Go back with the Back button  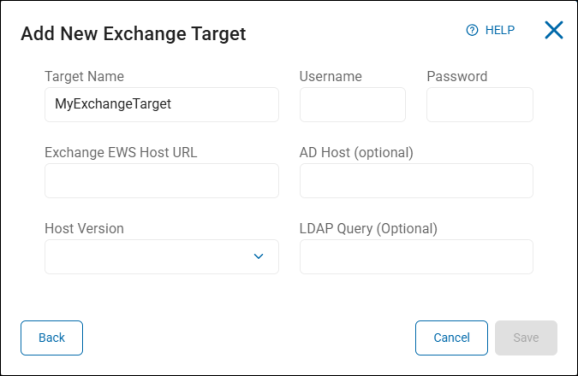coord(52,338)
